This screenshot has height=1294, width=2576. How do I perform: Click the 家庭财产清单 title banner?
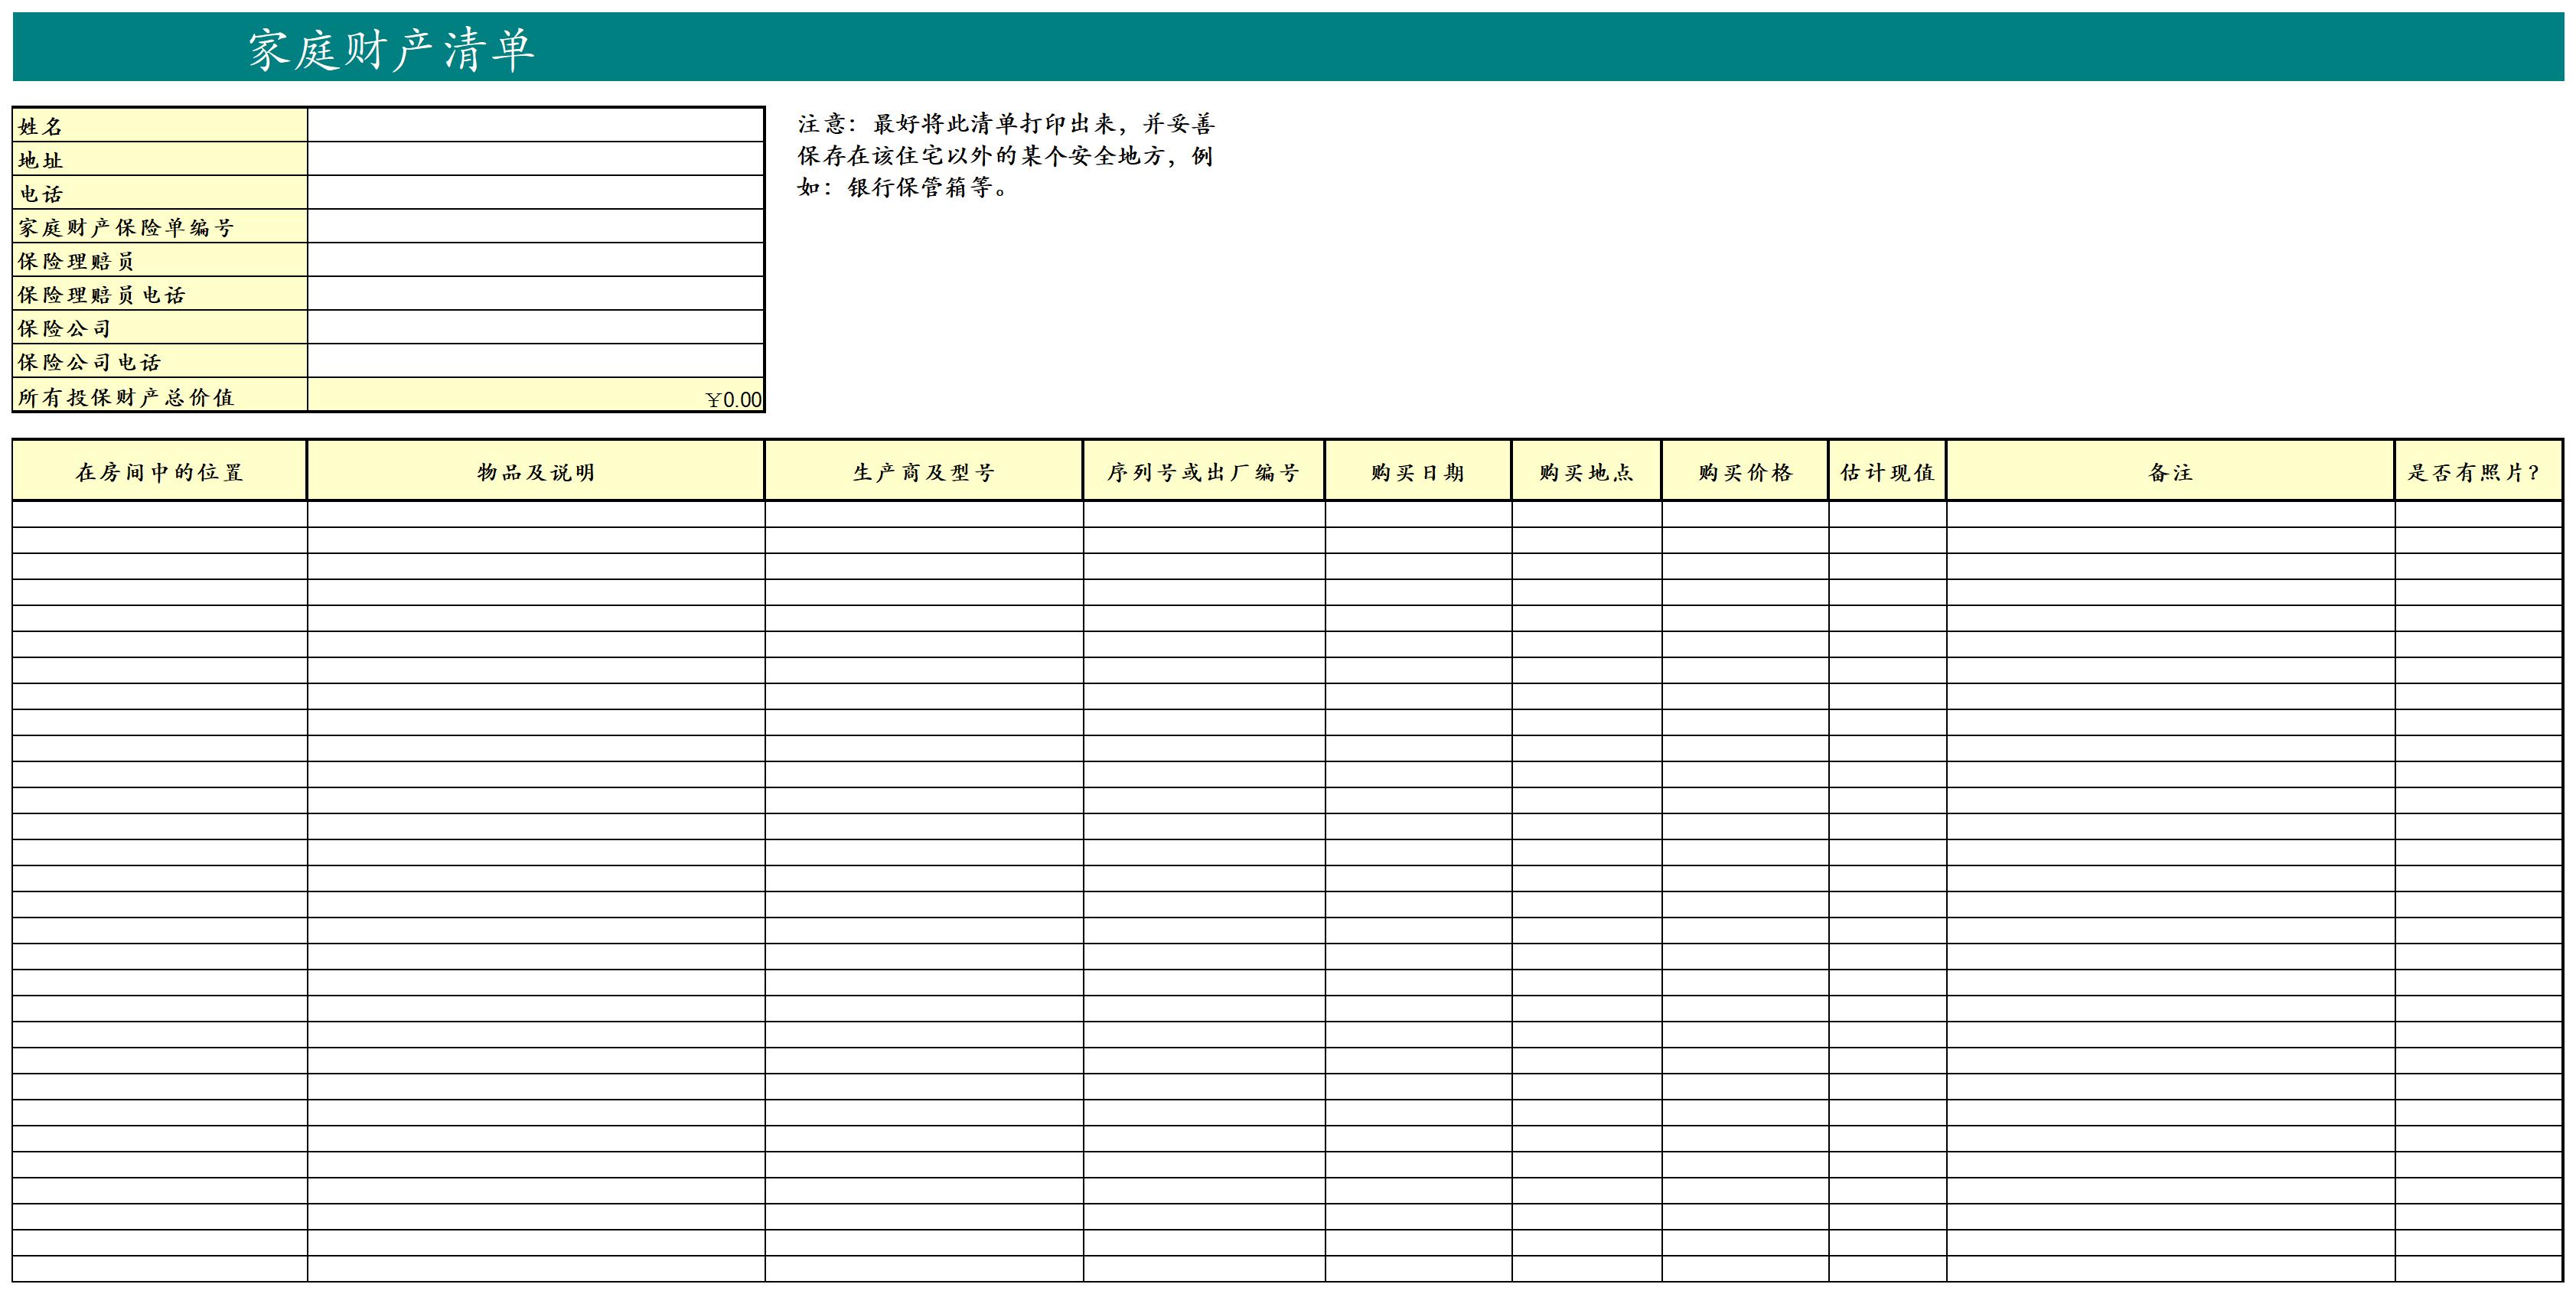391,48
